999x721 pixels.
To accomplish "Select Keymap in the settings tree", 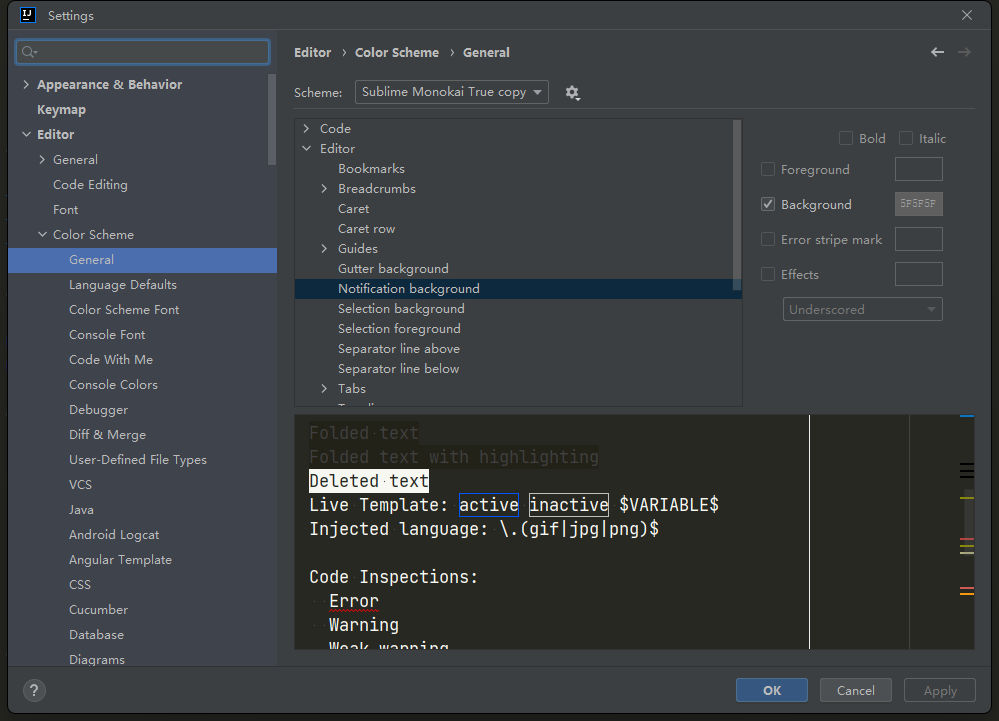I will [x=61, y=110].
